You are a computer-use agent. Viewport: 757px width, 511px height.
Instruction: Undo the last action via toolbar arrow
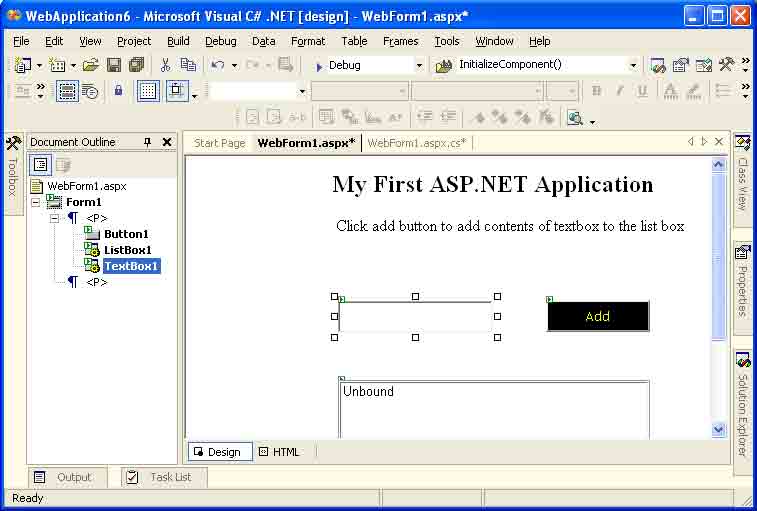(218, 65)
